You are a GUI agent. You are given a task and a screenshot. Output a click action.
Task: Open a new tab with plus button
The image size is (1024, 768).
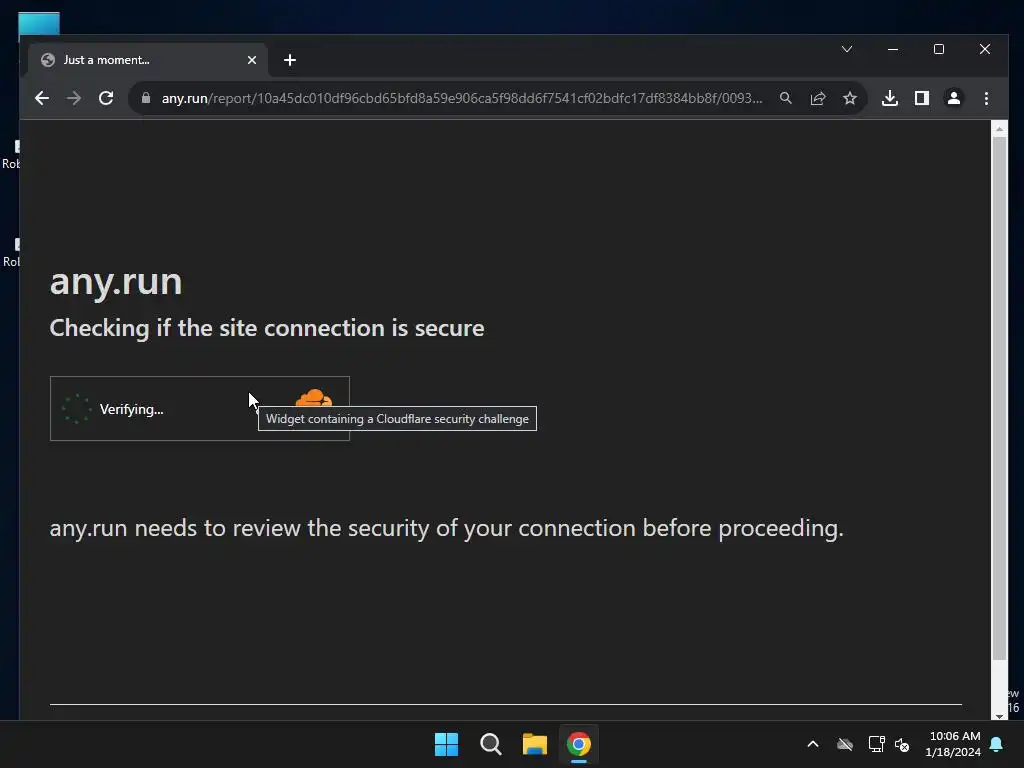(x=290, y=60)
